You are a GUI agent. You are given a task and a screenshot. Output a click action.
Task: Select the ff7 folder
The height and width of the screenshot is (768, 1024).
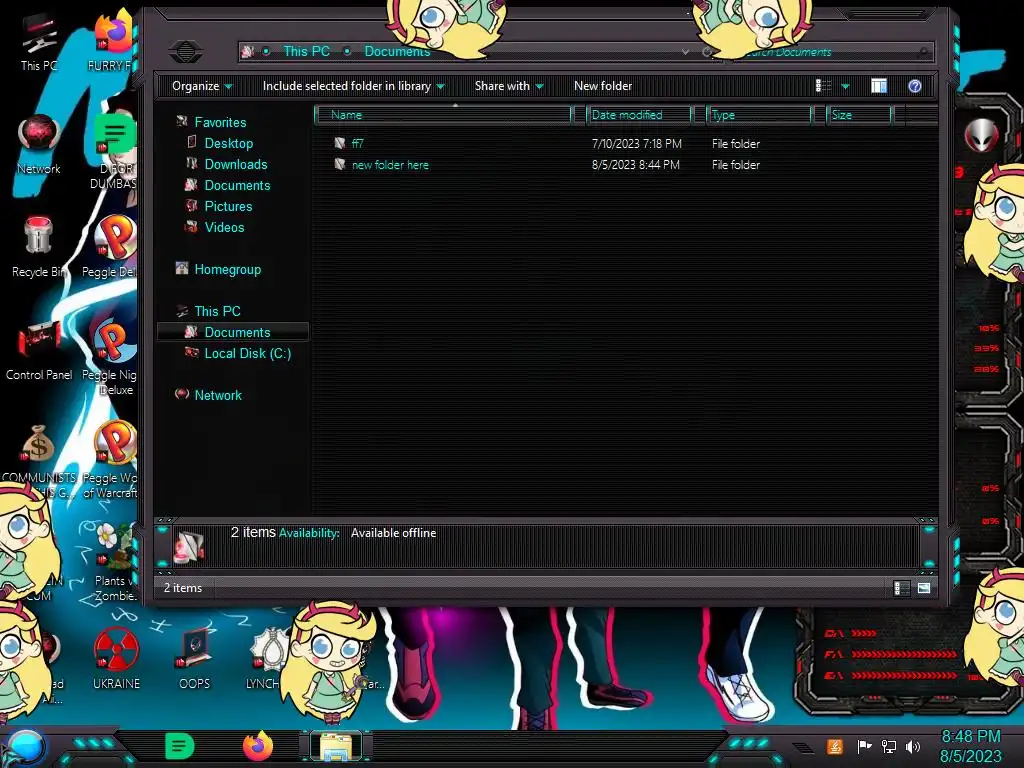357,144
